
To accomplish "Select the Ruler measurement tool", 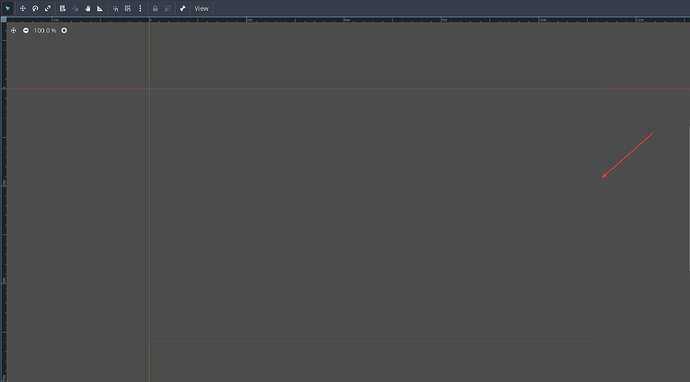I will [100, 8].
